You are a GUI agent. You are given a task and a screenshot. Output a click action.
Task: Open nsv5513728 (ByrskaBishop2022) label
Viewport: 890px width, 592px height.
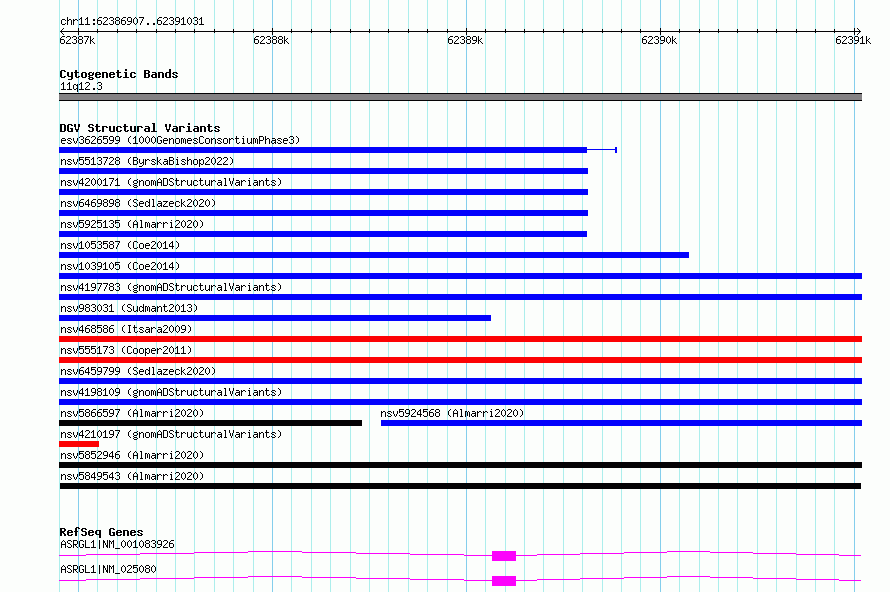tap(147, 161)
